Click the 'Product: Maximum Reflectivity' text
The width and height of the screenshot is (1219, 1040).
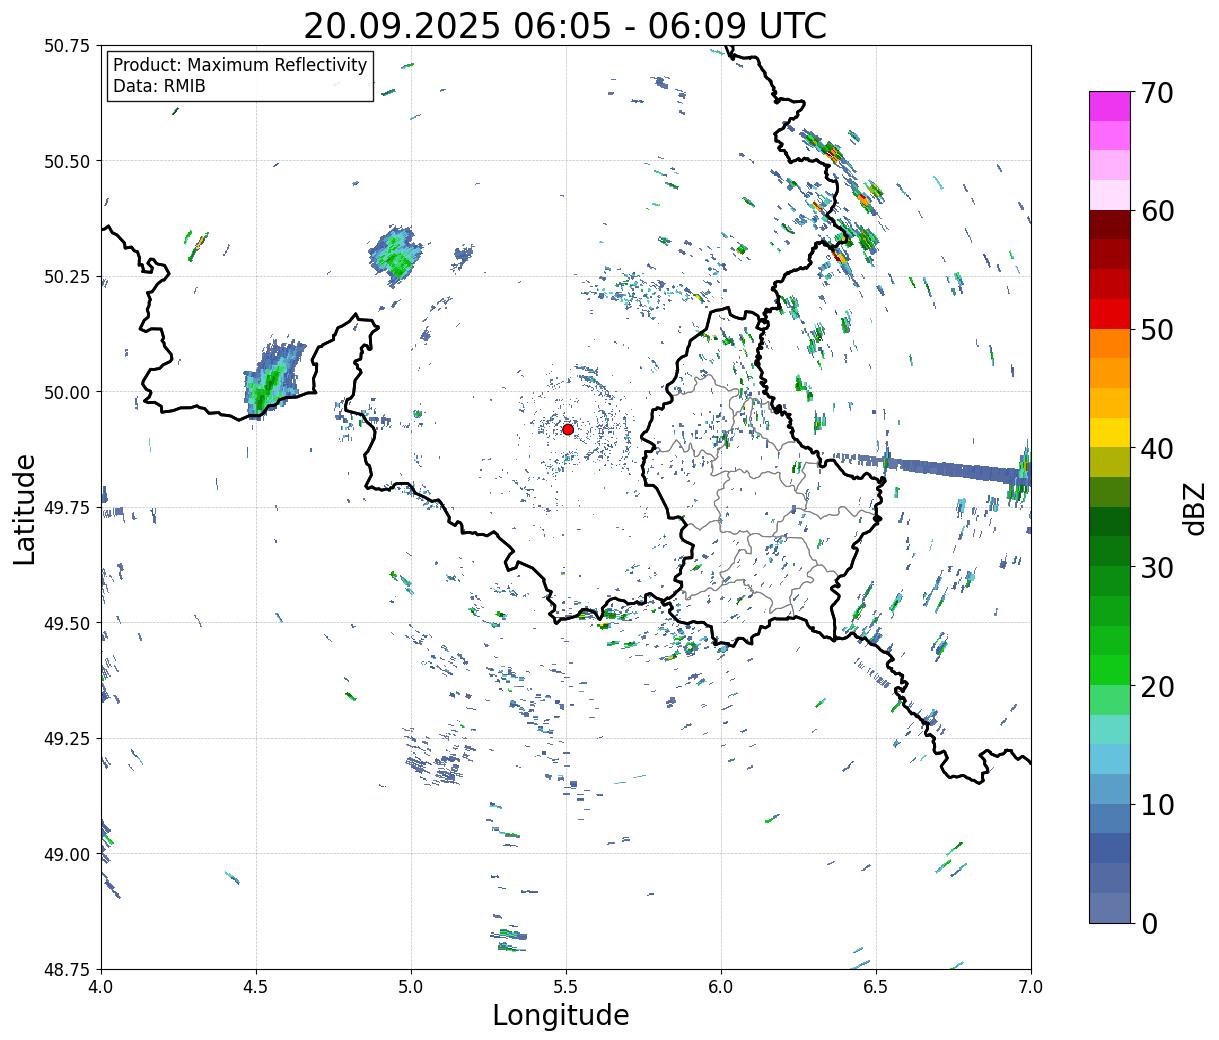click(x=240, y=65)
